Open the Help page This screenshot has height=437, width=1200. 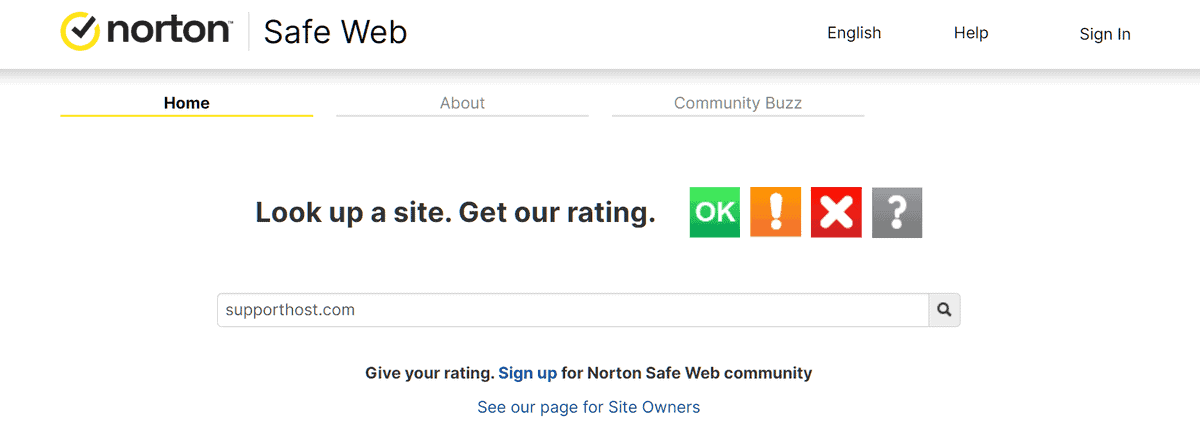click(x=970, y=33)
